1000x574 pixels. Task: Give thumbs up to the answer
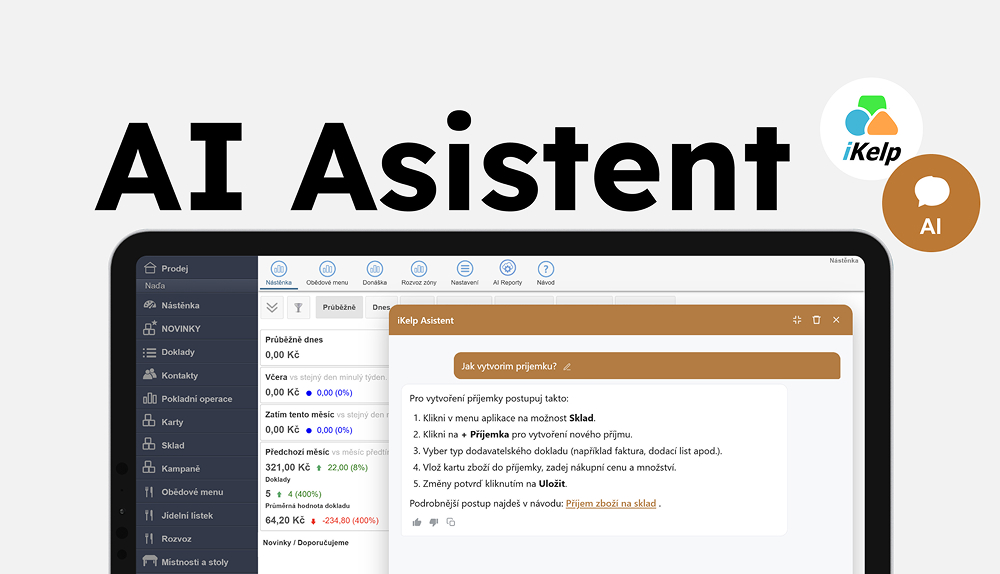pyautogui.click(x=417, y=522)
